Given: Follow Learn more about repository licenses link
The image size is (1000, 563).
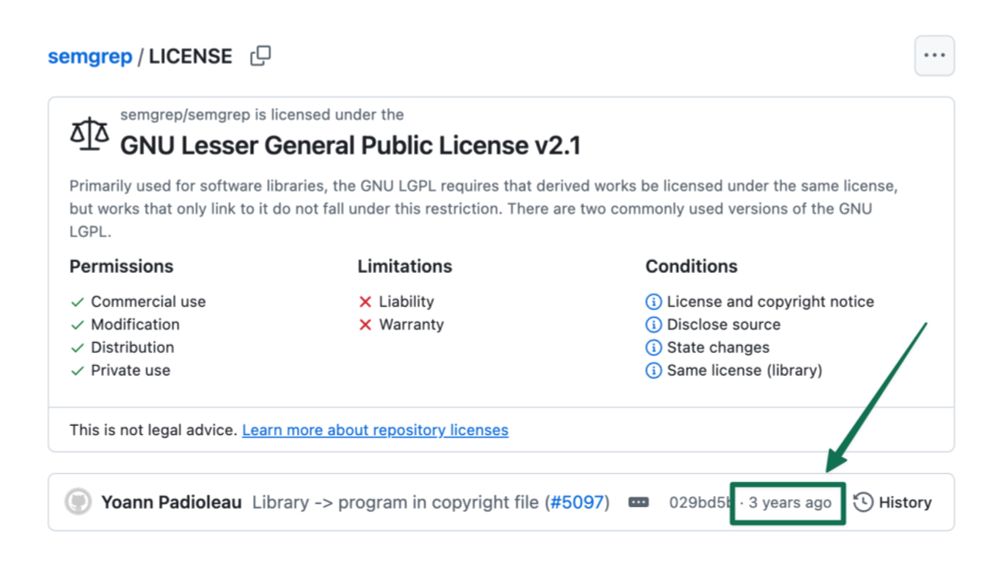Looking at the screenshot, I should point(375,430).
